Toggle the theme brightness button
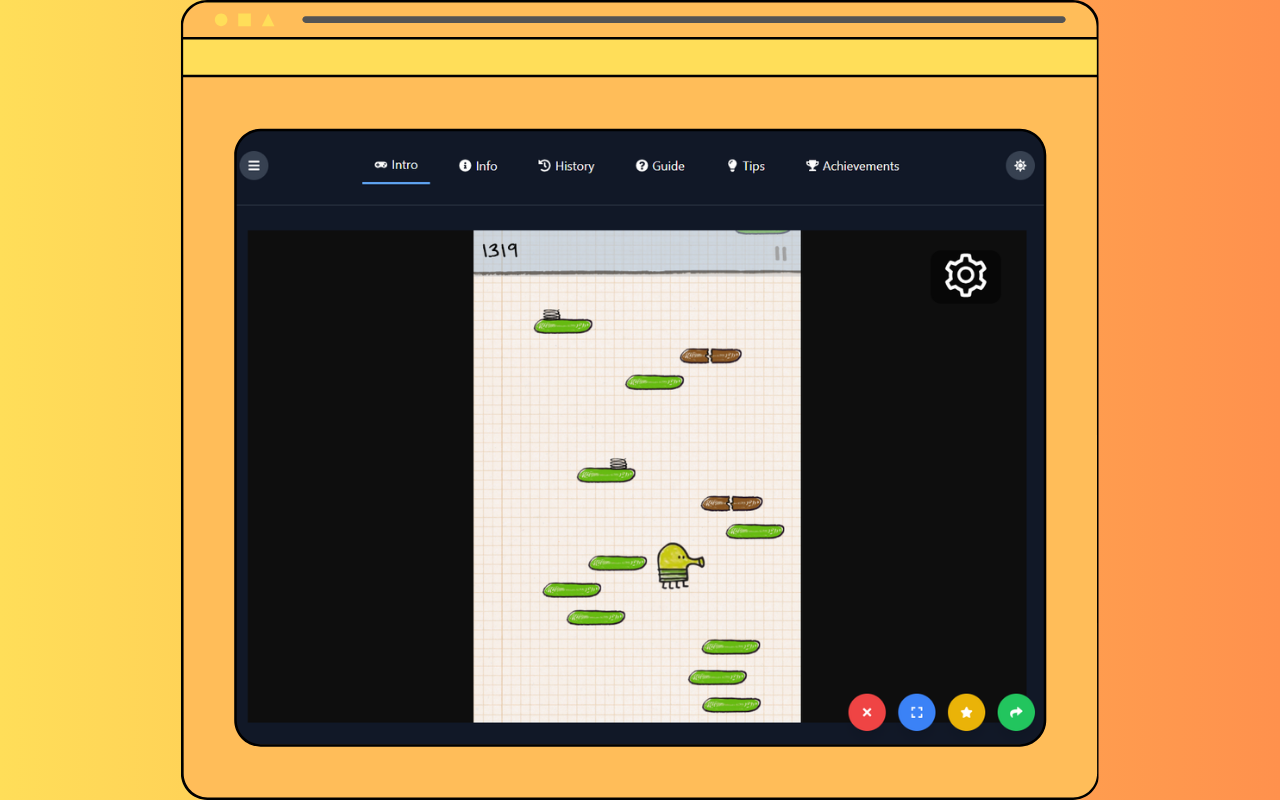This screenshot has height=800, width=1280. click(1020, 166)
